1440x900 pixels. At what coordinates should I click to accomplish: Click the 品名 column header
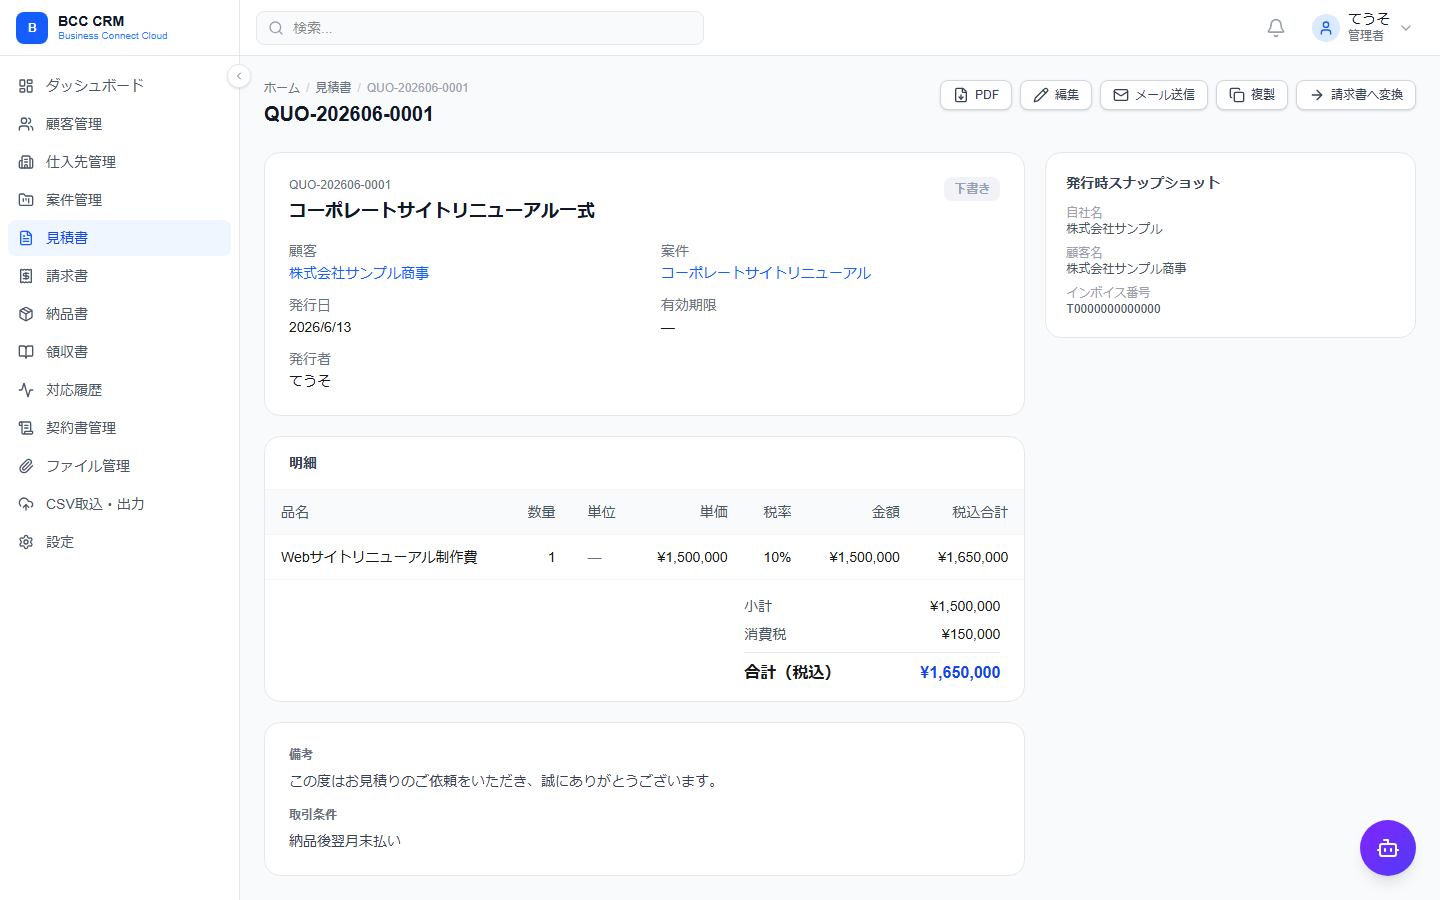pyautogui.click(x=295, y=512)
